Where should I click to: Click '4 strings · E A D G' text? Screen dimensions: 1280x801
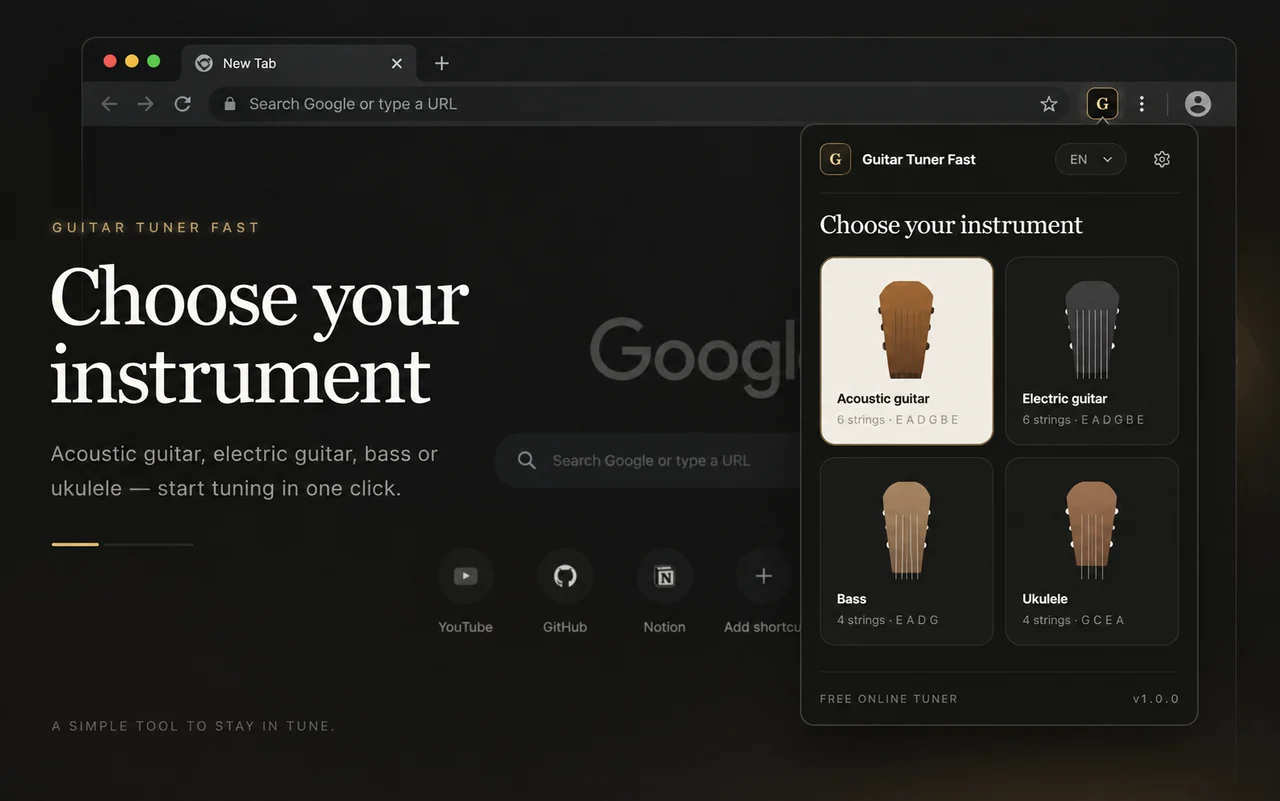pos(888,620)
